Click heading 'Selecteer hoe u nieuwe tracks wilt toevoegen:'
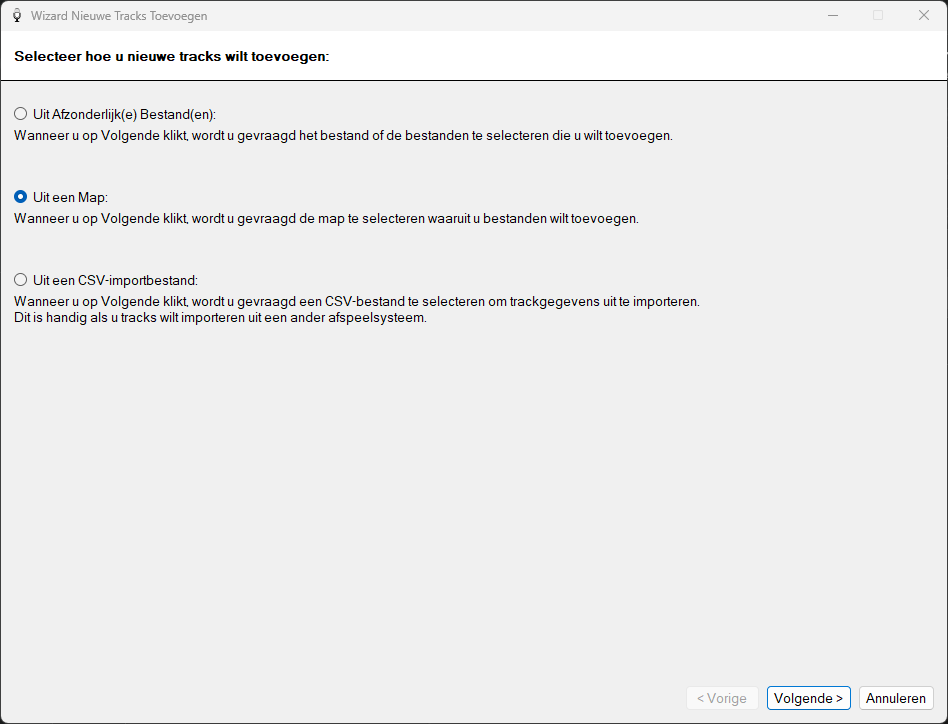Image resolution: width=948 pixels, height=724 pixels. 172,56
